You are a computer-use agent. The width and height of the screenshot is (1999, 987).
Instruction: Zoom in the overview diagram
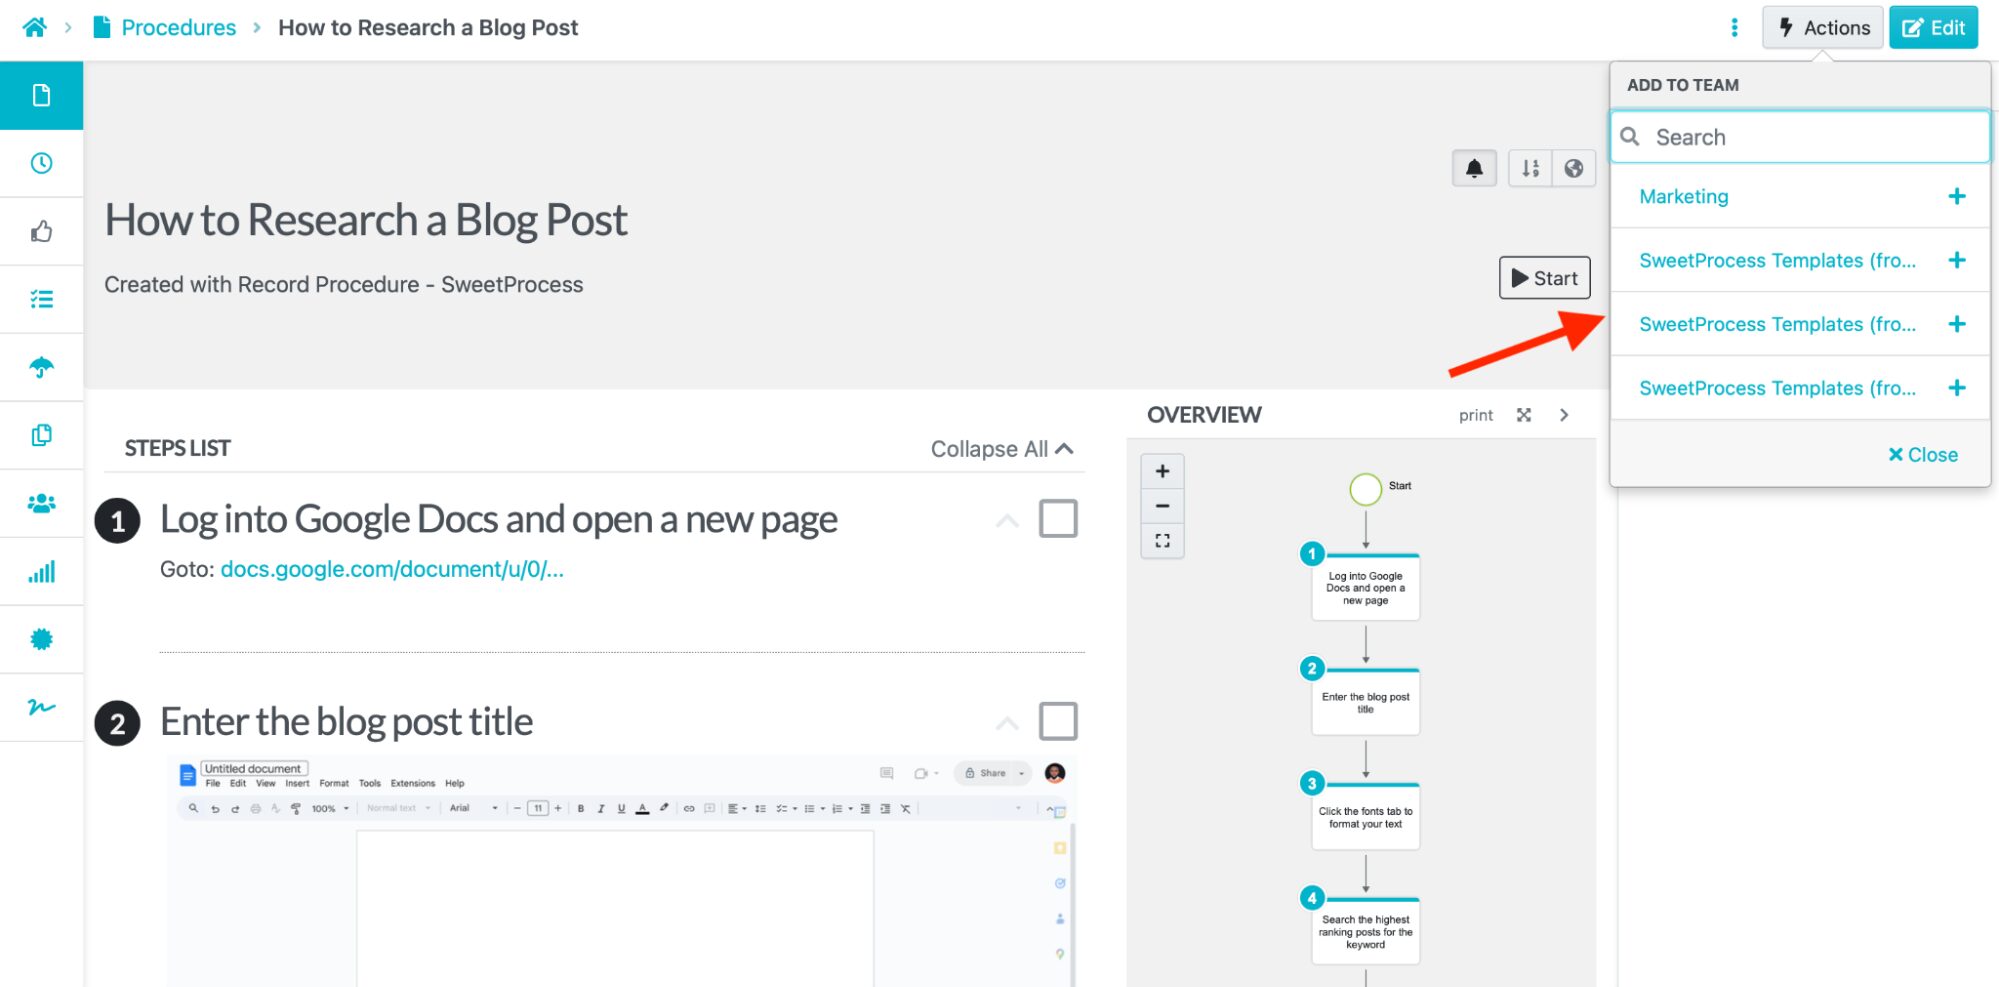1162,471
